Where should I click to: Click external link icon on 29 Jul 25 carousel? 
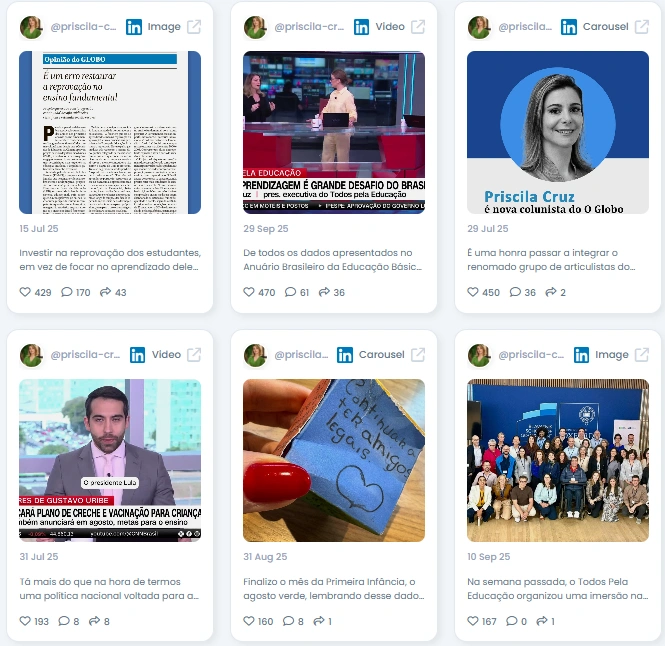pos(642,27)
